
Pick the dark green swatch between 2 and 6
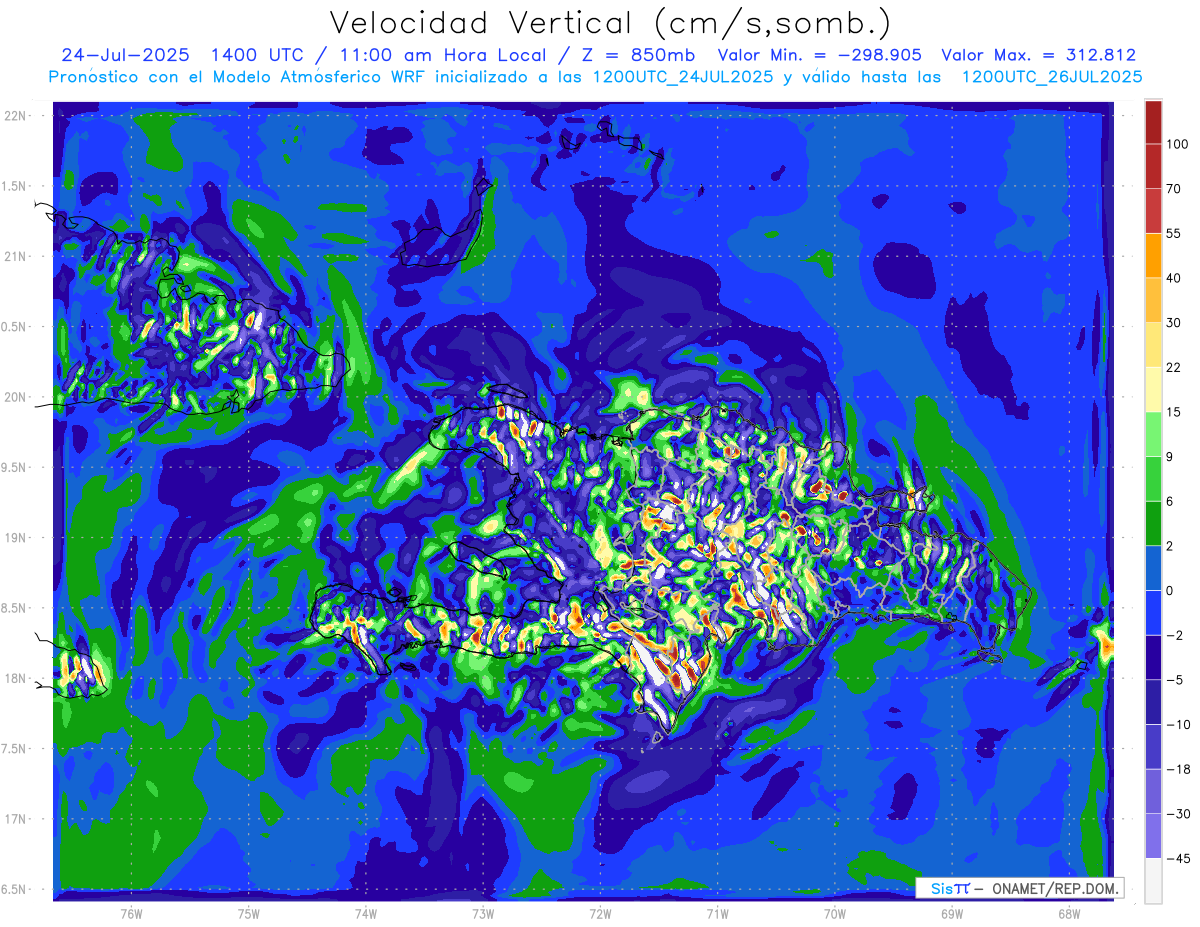pos(1153,524)
